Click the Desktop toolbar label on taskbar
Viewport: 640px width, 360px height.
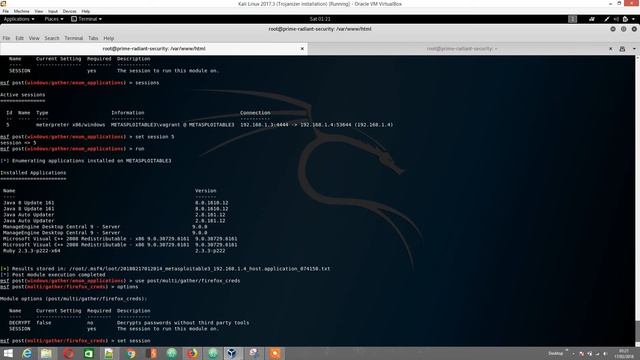click(556, 353)
